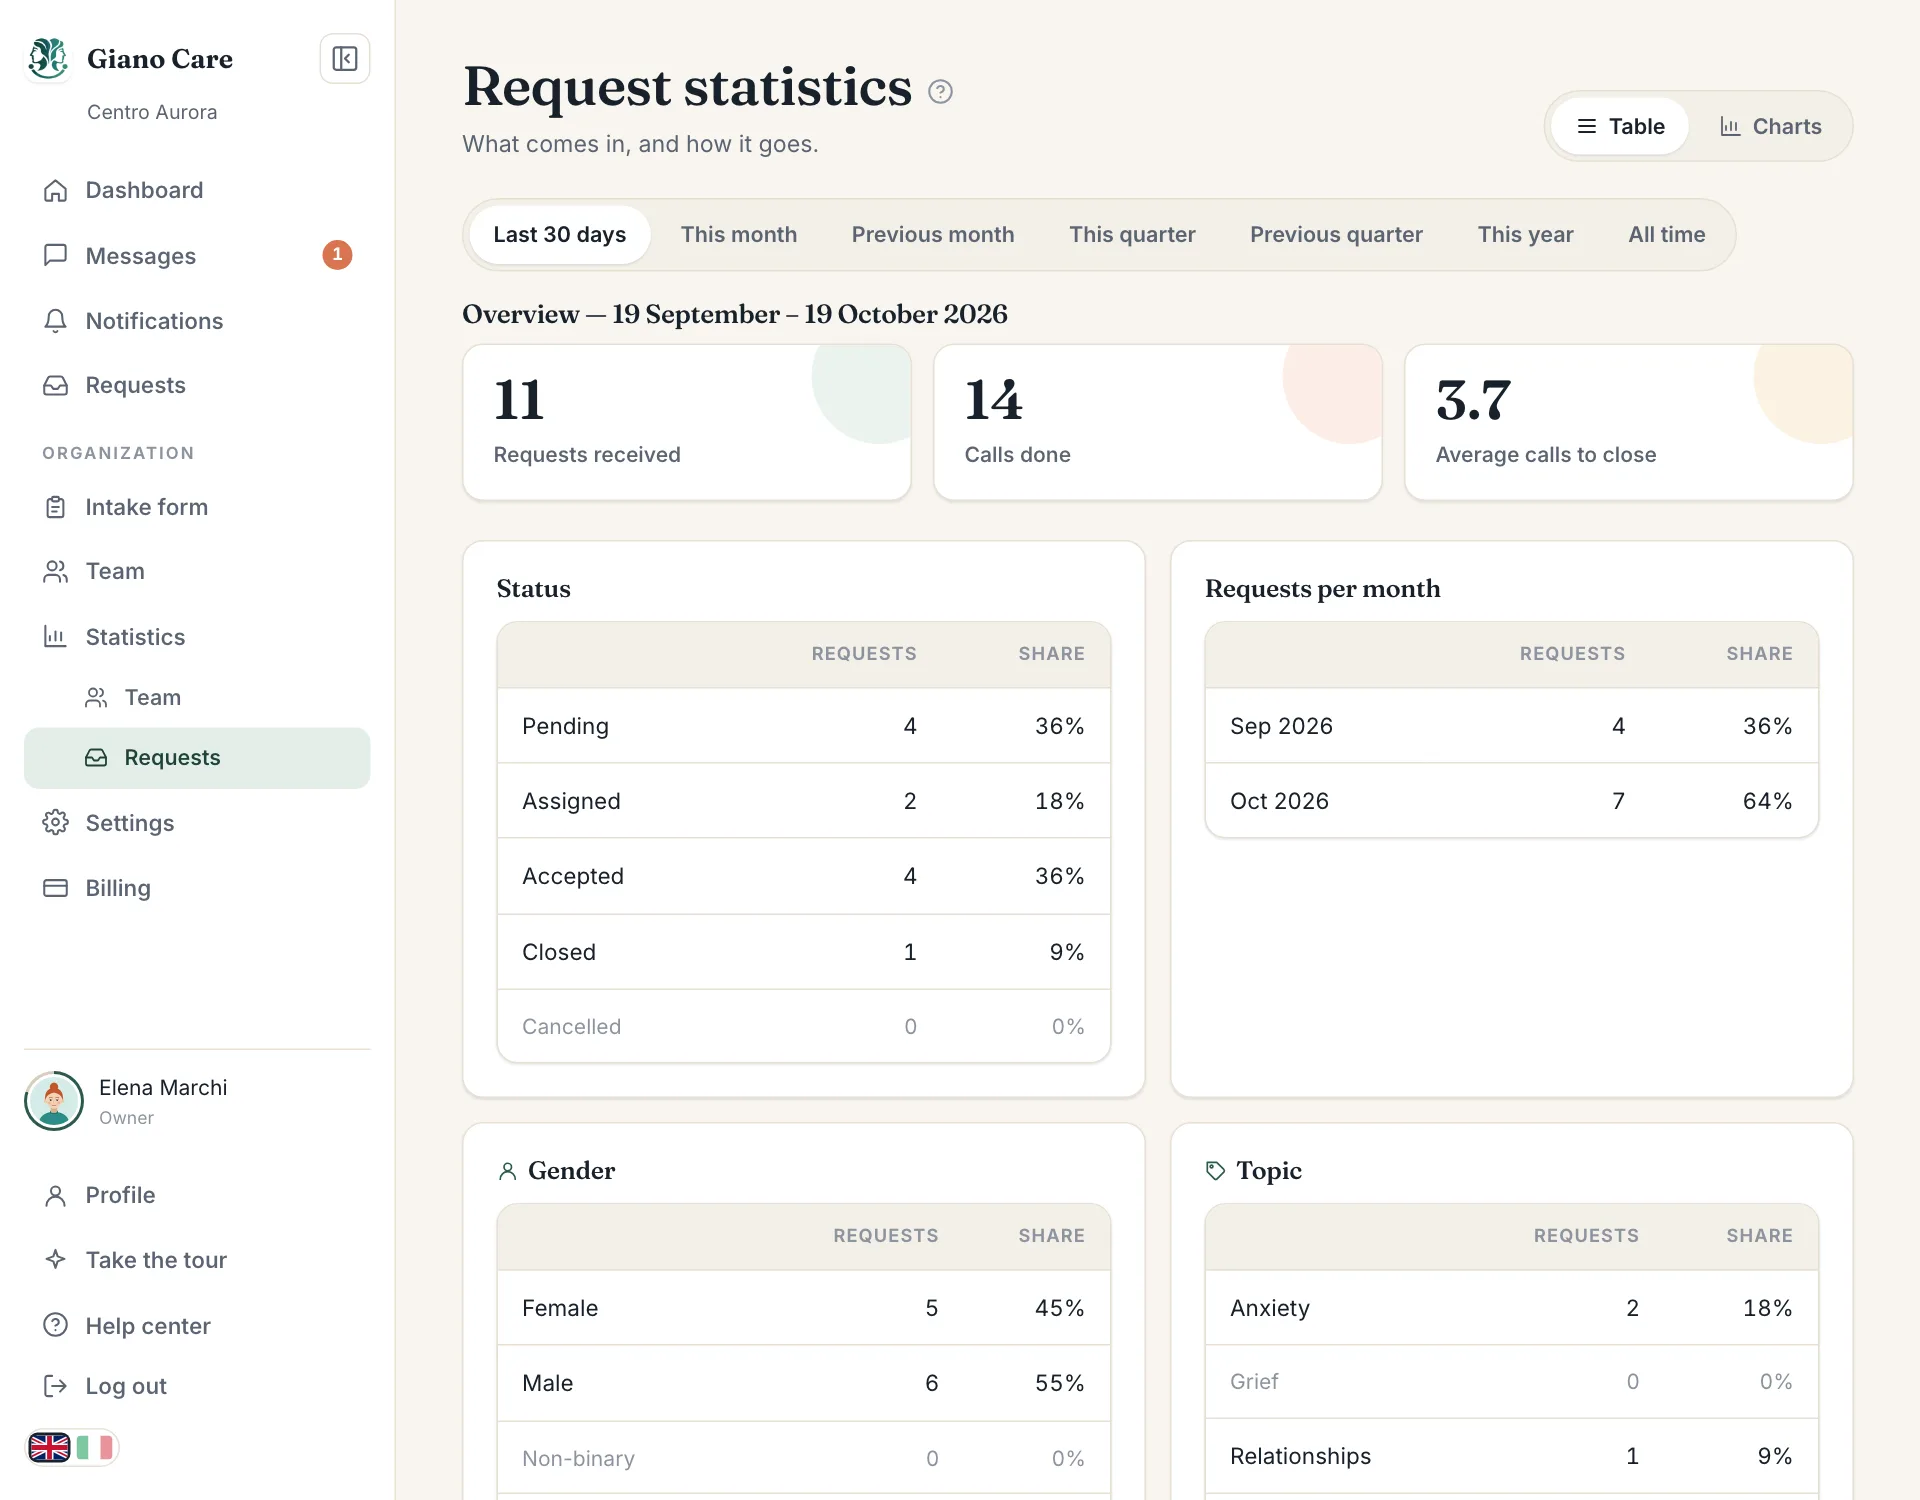Screen dimensions: 1920x1500
Task: Click the Giano Care logo
Action: click(48, 58)
